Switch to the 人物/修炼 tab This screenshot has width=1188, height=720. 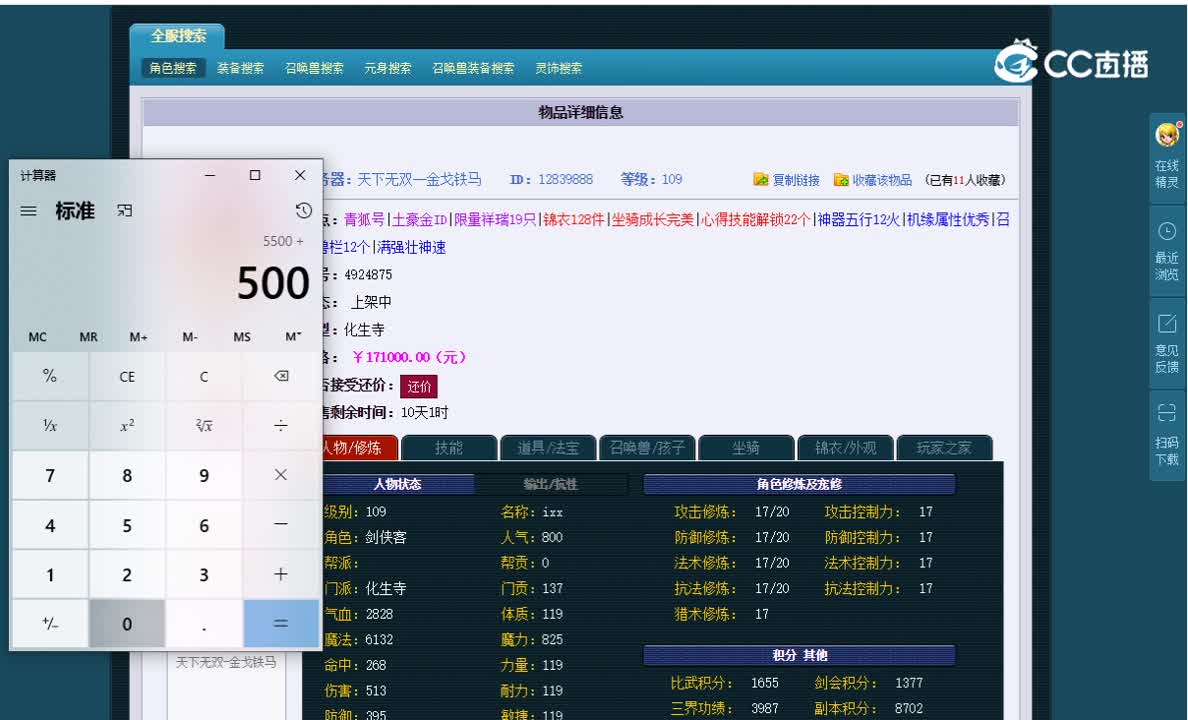[359, 448]
